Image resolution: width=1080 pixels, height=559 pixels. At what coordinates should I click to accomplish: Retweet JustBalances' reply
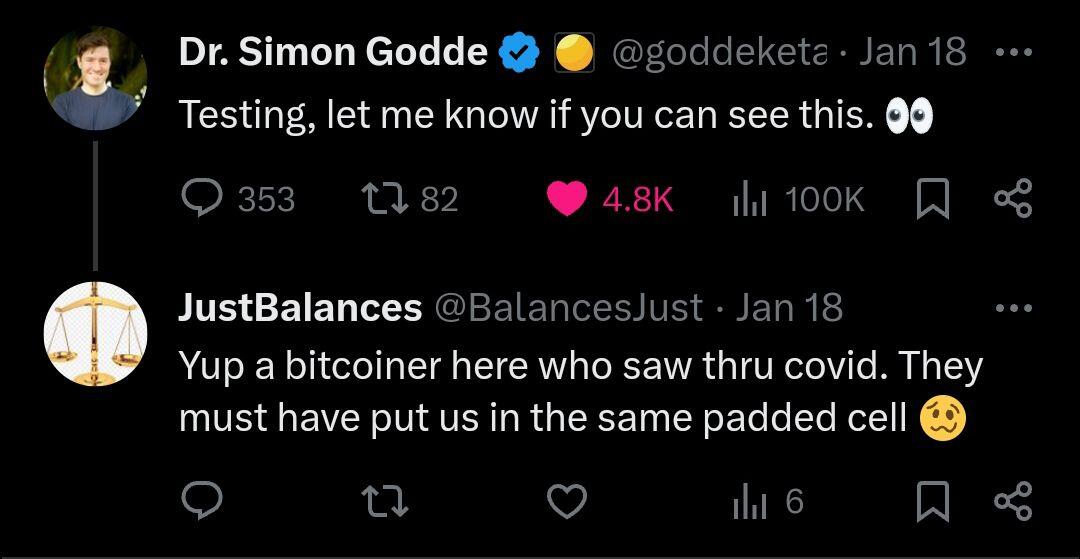click(x=386, y=501)
